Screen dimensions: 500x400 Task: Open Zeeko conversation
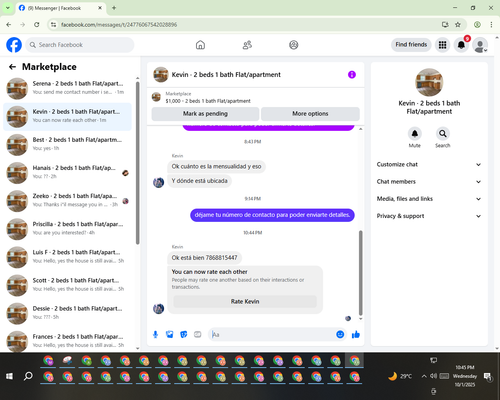click(x=67, y=201)
